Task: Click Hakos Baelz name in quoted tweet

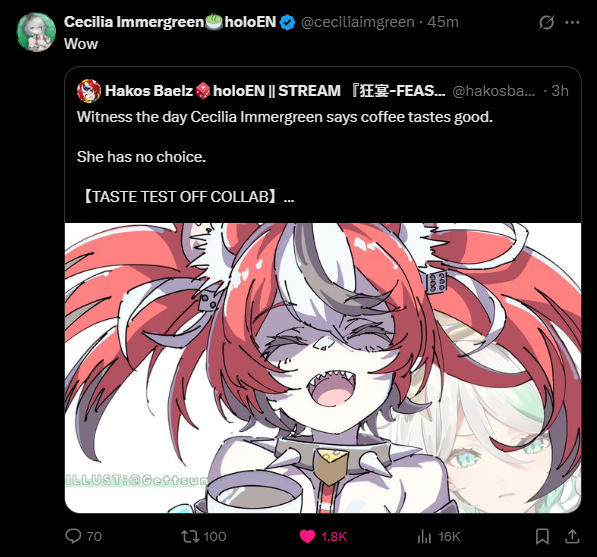Action: pyautogui.click(x=148, y=91)
